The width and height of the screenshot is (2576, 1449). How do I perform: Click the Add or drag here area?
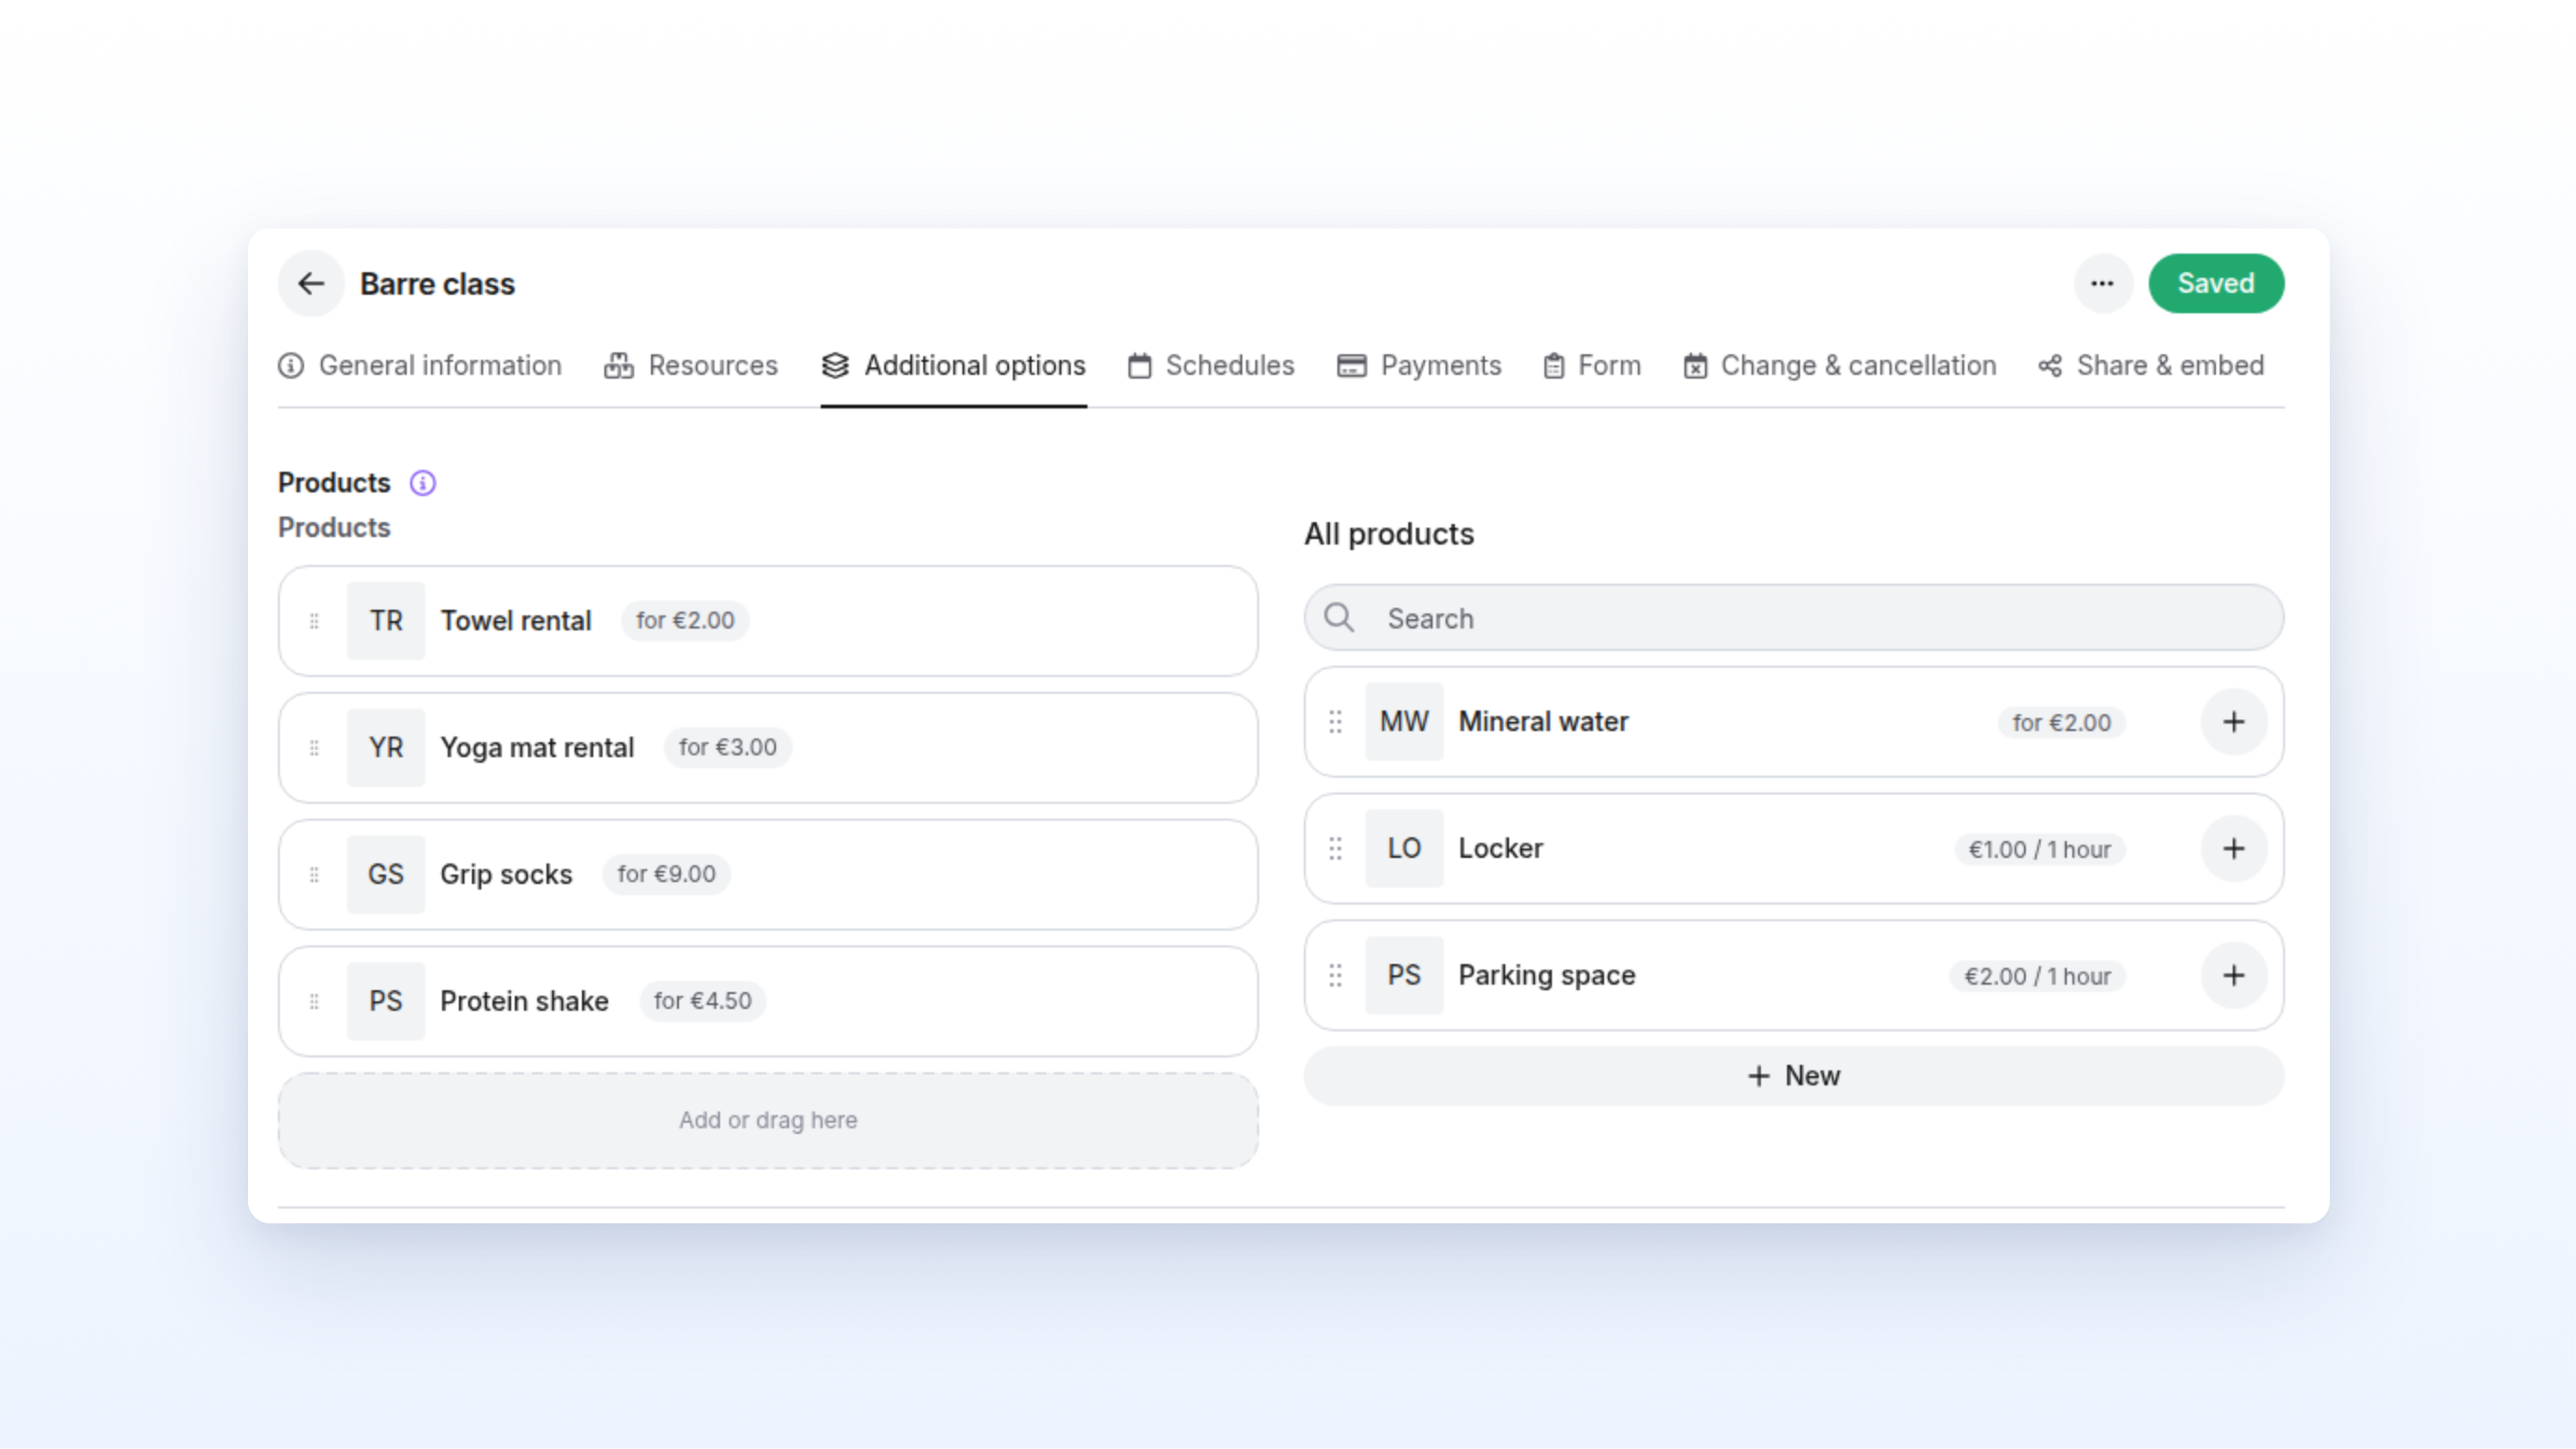[768, 1121]
